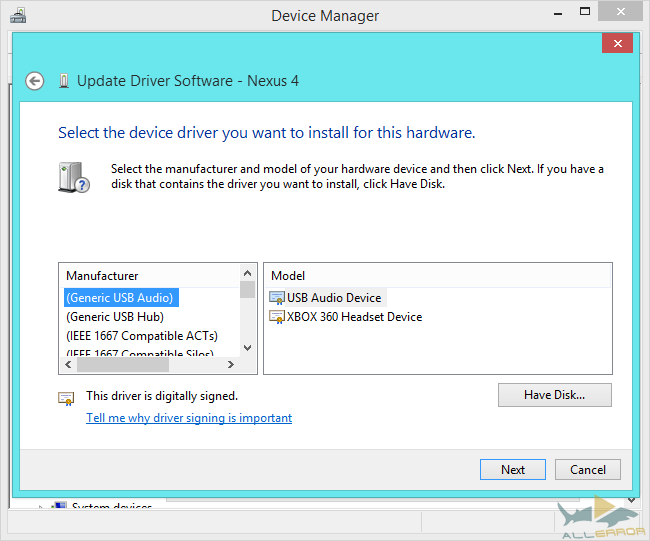Click the XBOX 360 Headset Device icon
650x541 pixels.
point(277,317)
